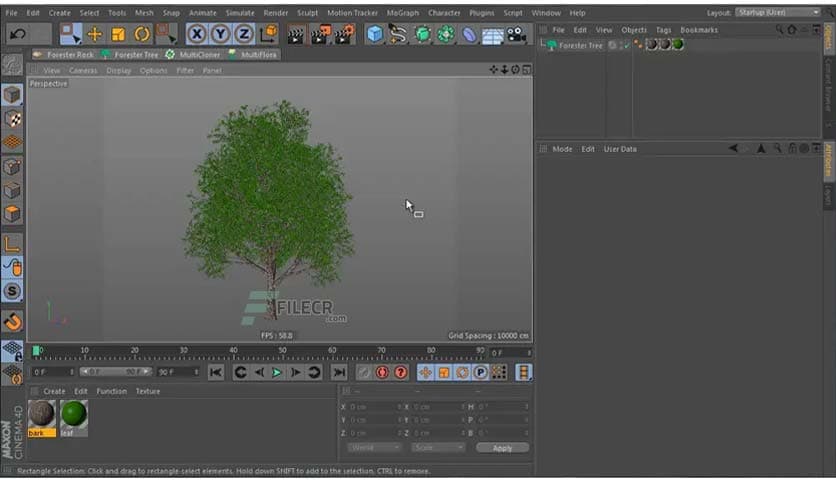Click Render View clapperboard icon
836x484 pixels.
click(x=296, y=35)
